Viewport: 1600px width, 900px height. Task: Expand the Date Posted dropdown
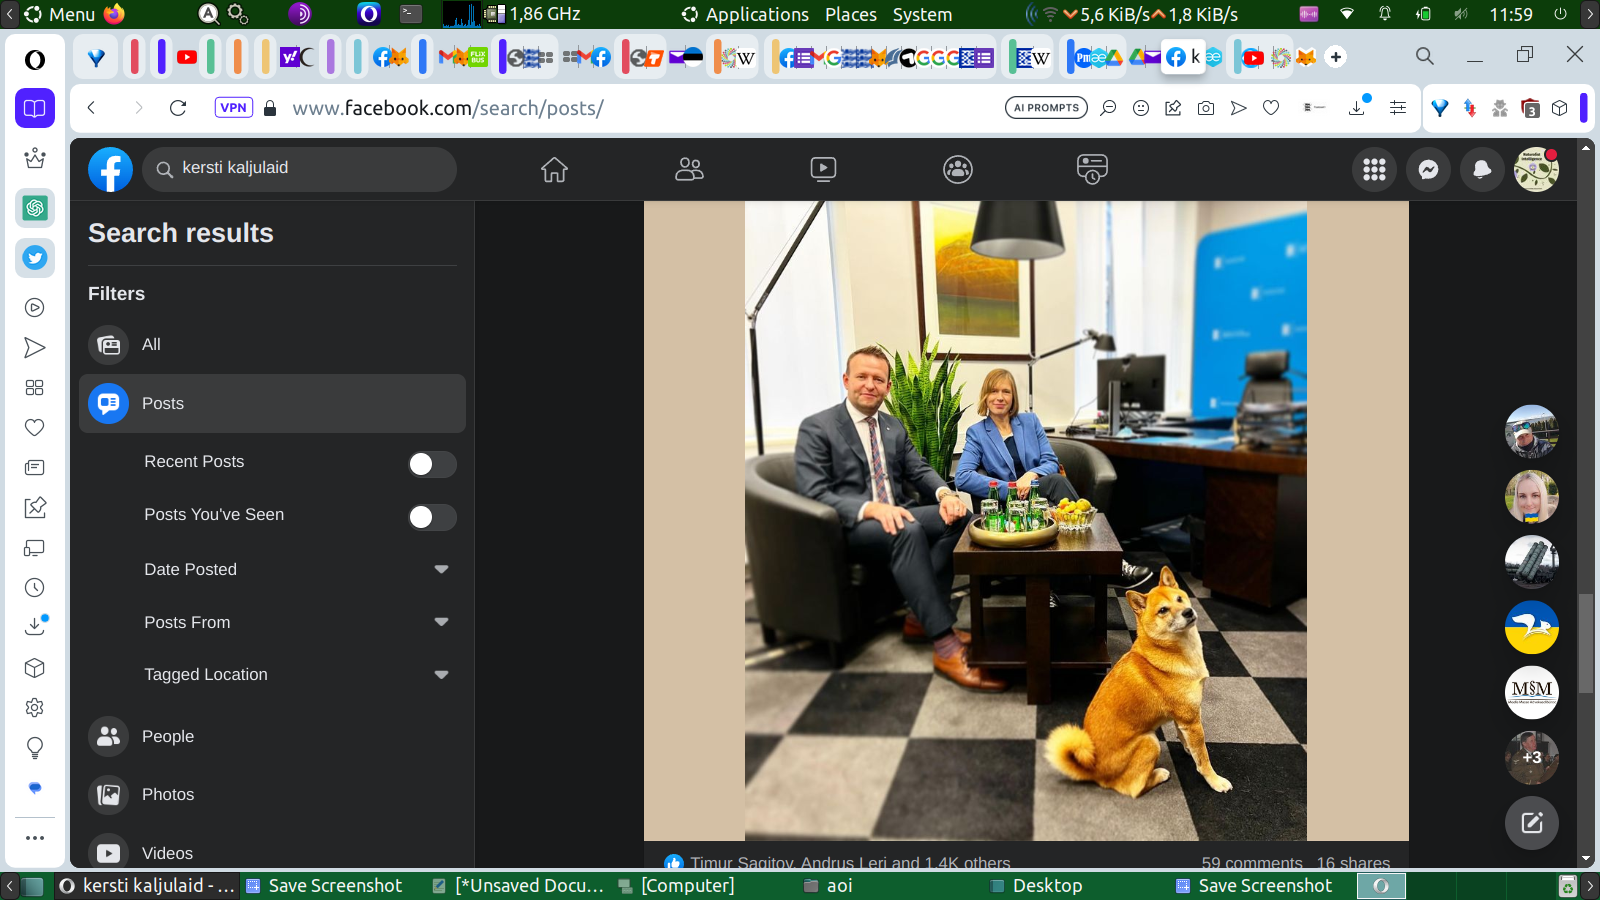tap(441, 569)
